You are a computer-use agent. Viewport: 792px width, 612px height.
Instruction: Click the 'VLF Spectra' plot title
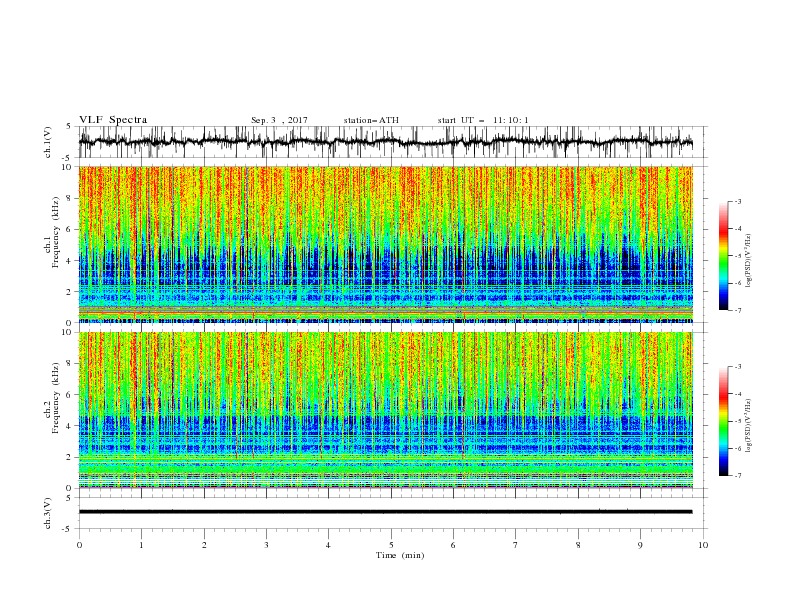(x=113, y=120)
